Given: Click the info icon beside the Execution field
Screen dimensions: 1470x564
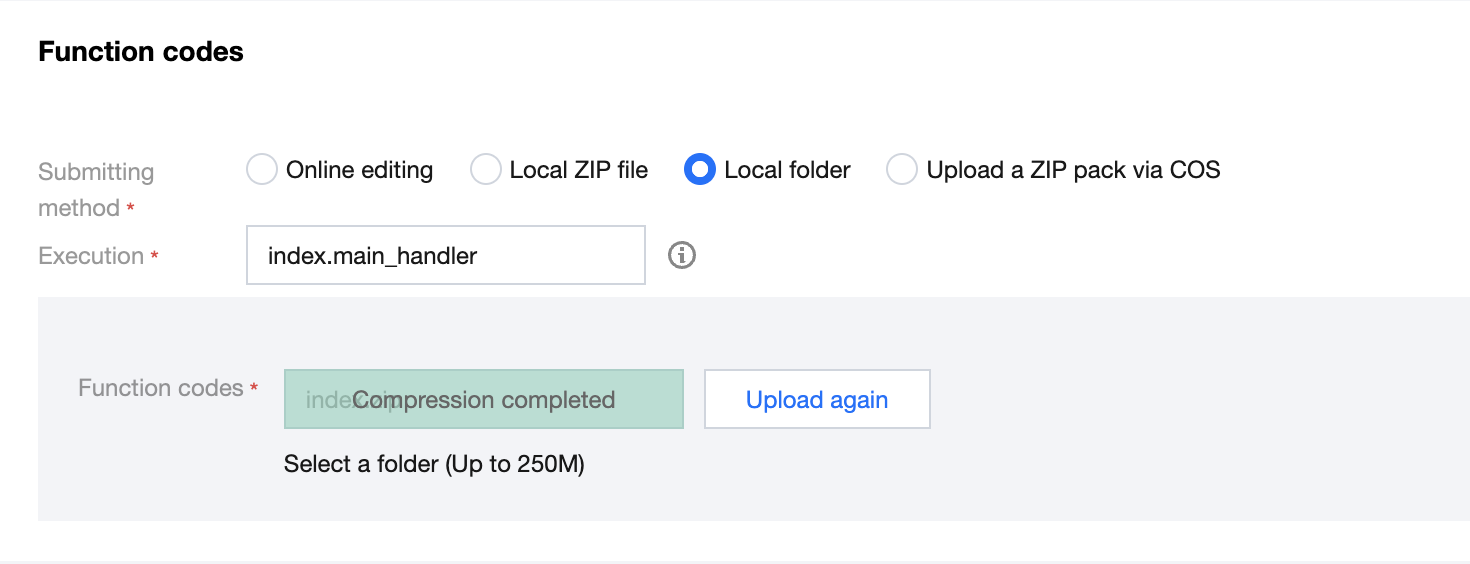Looking at the screenshot, I should pos(681,255).
